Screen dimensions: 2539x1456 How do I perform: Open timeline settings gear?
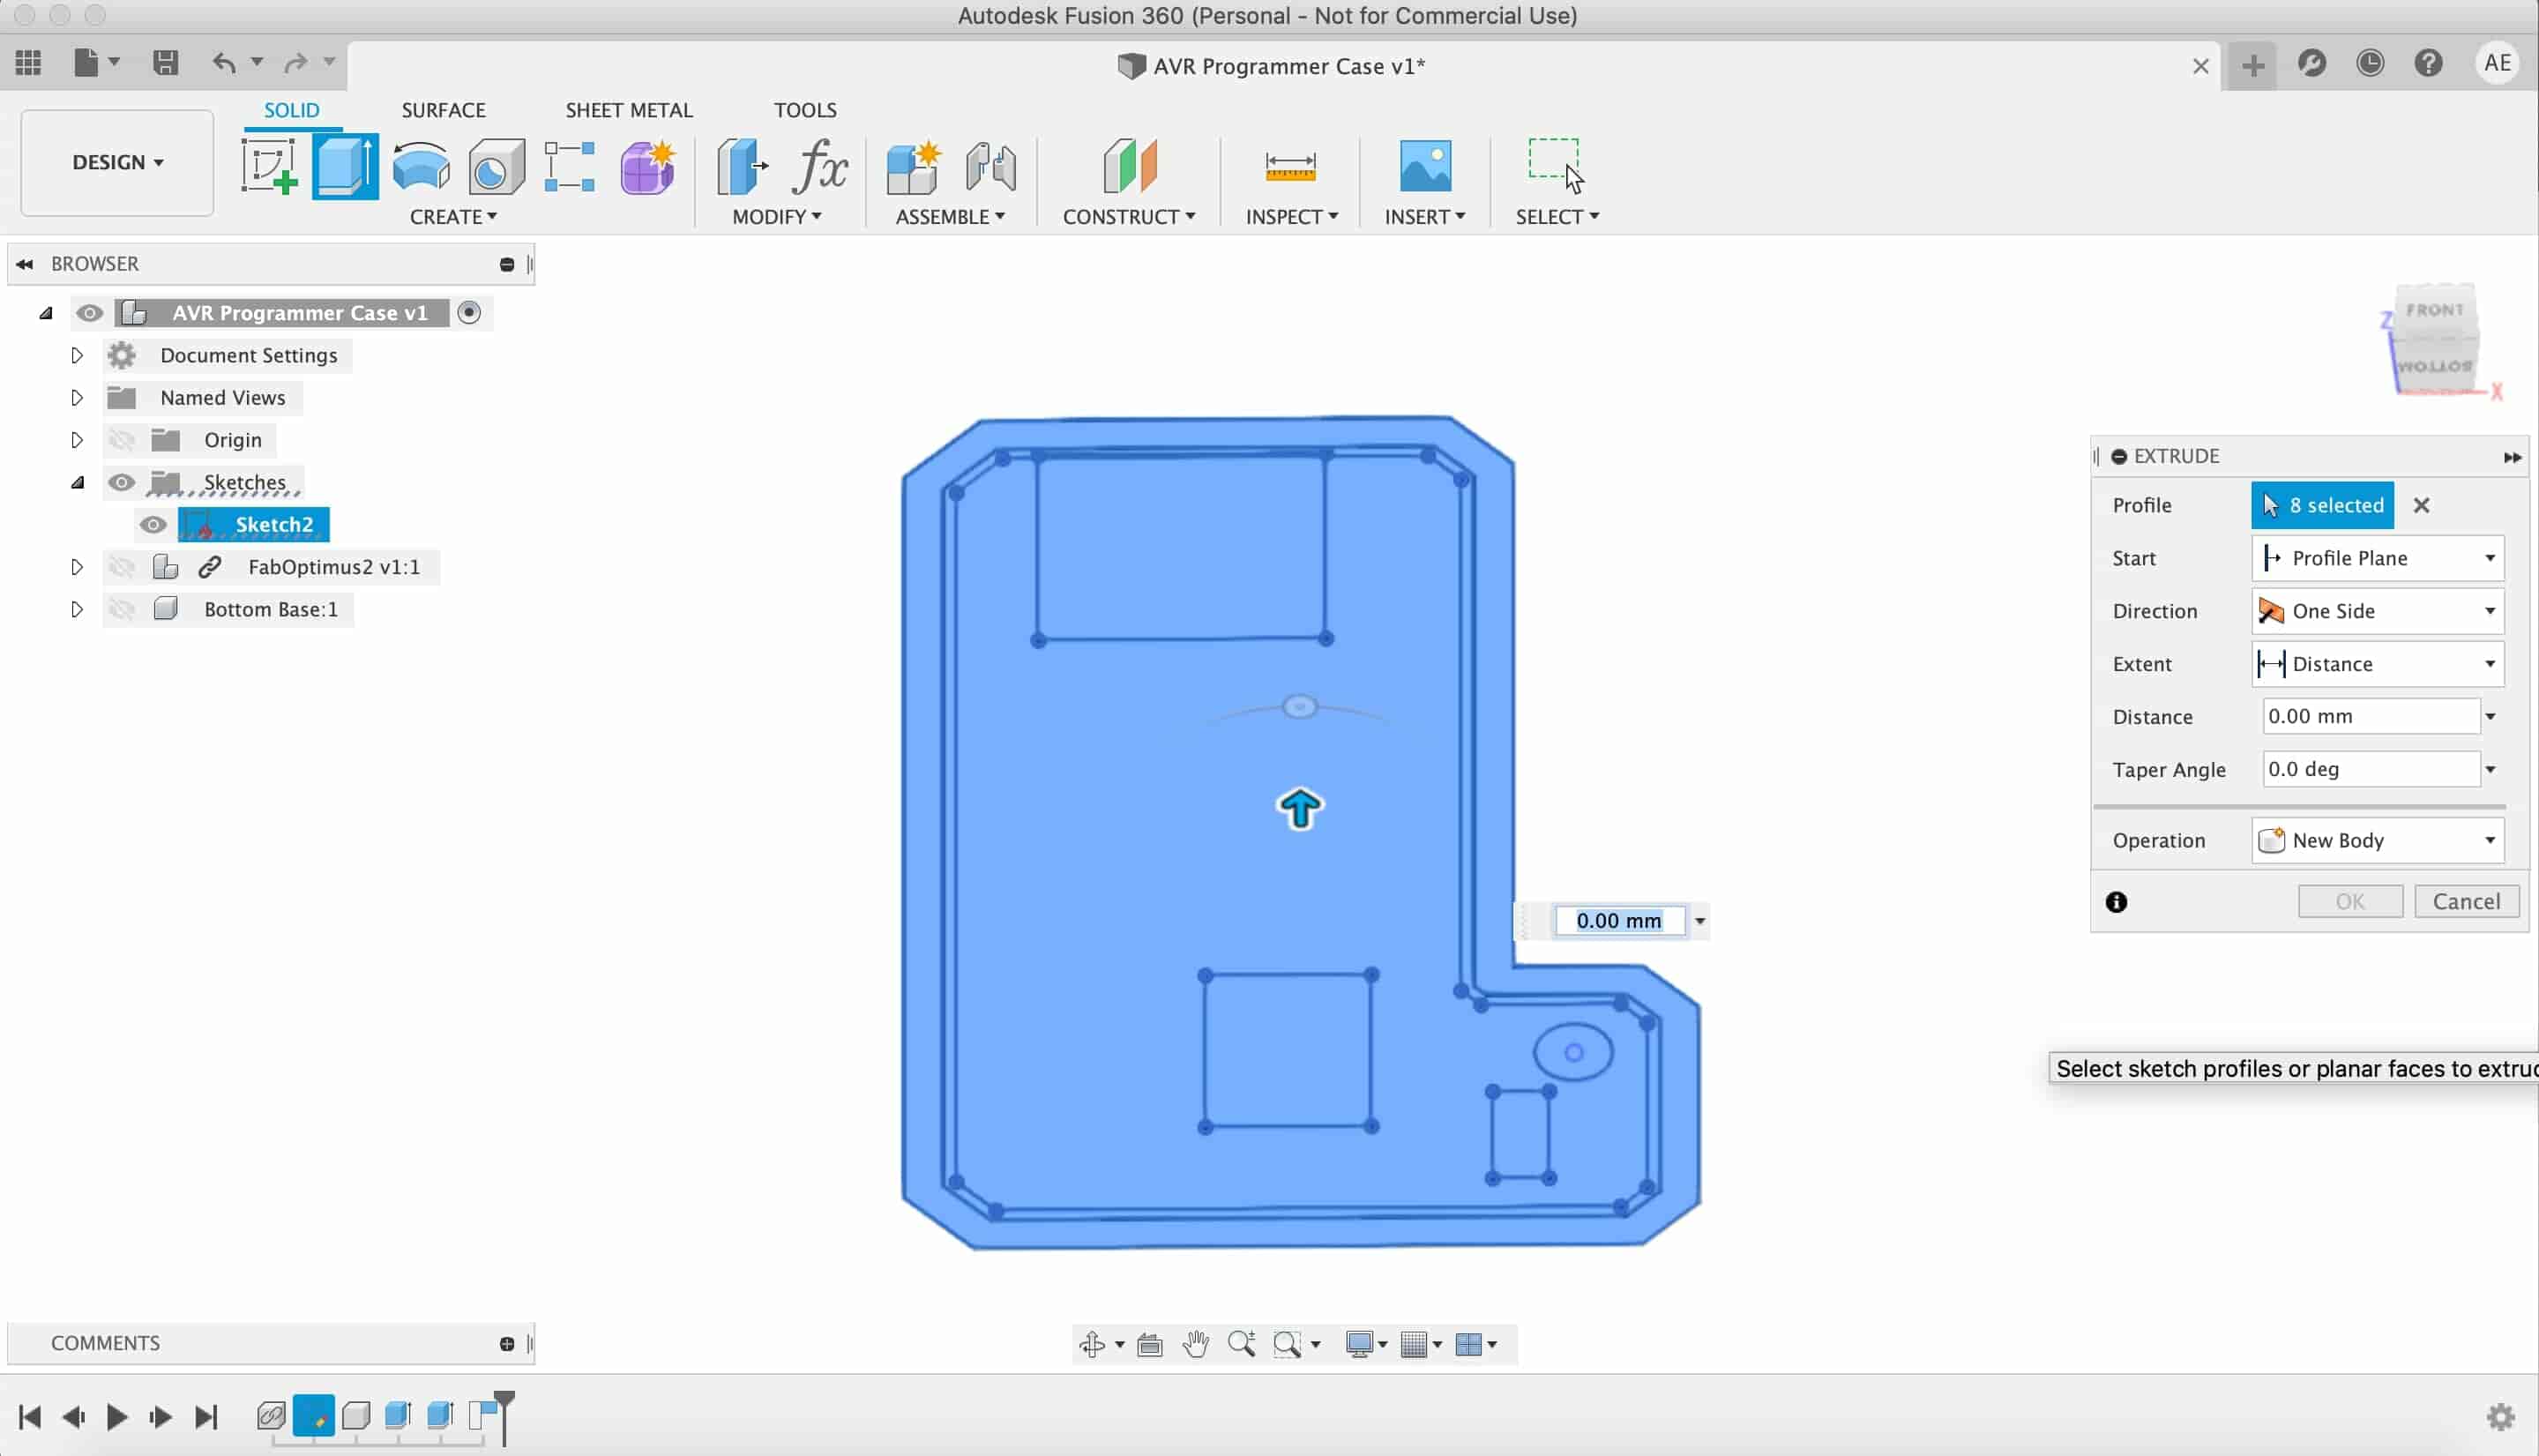click(2500, 1416)
